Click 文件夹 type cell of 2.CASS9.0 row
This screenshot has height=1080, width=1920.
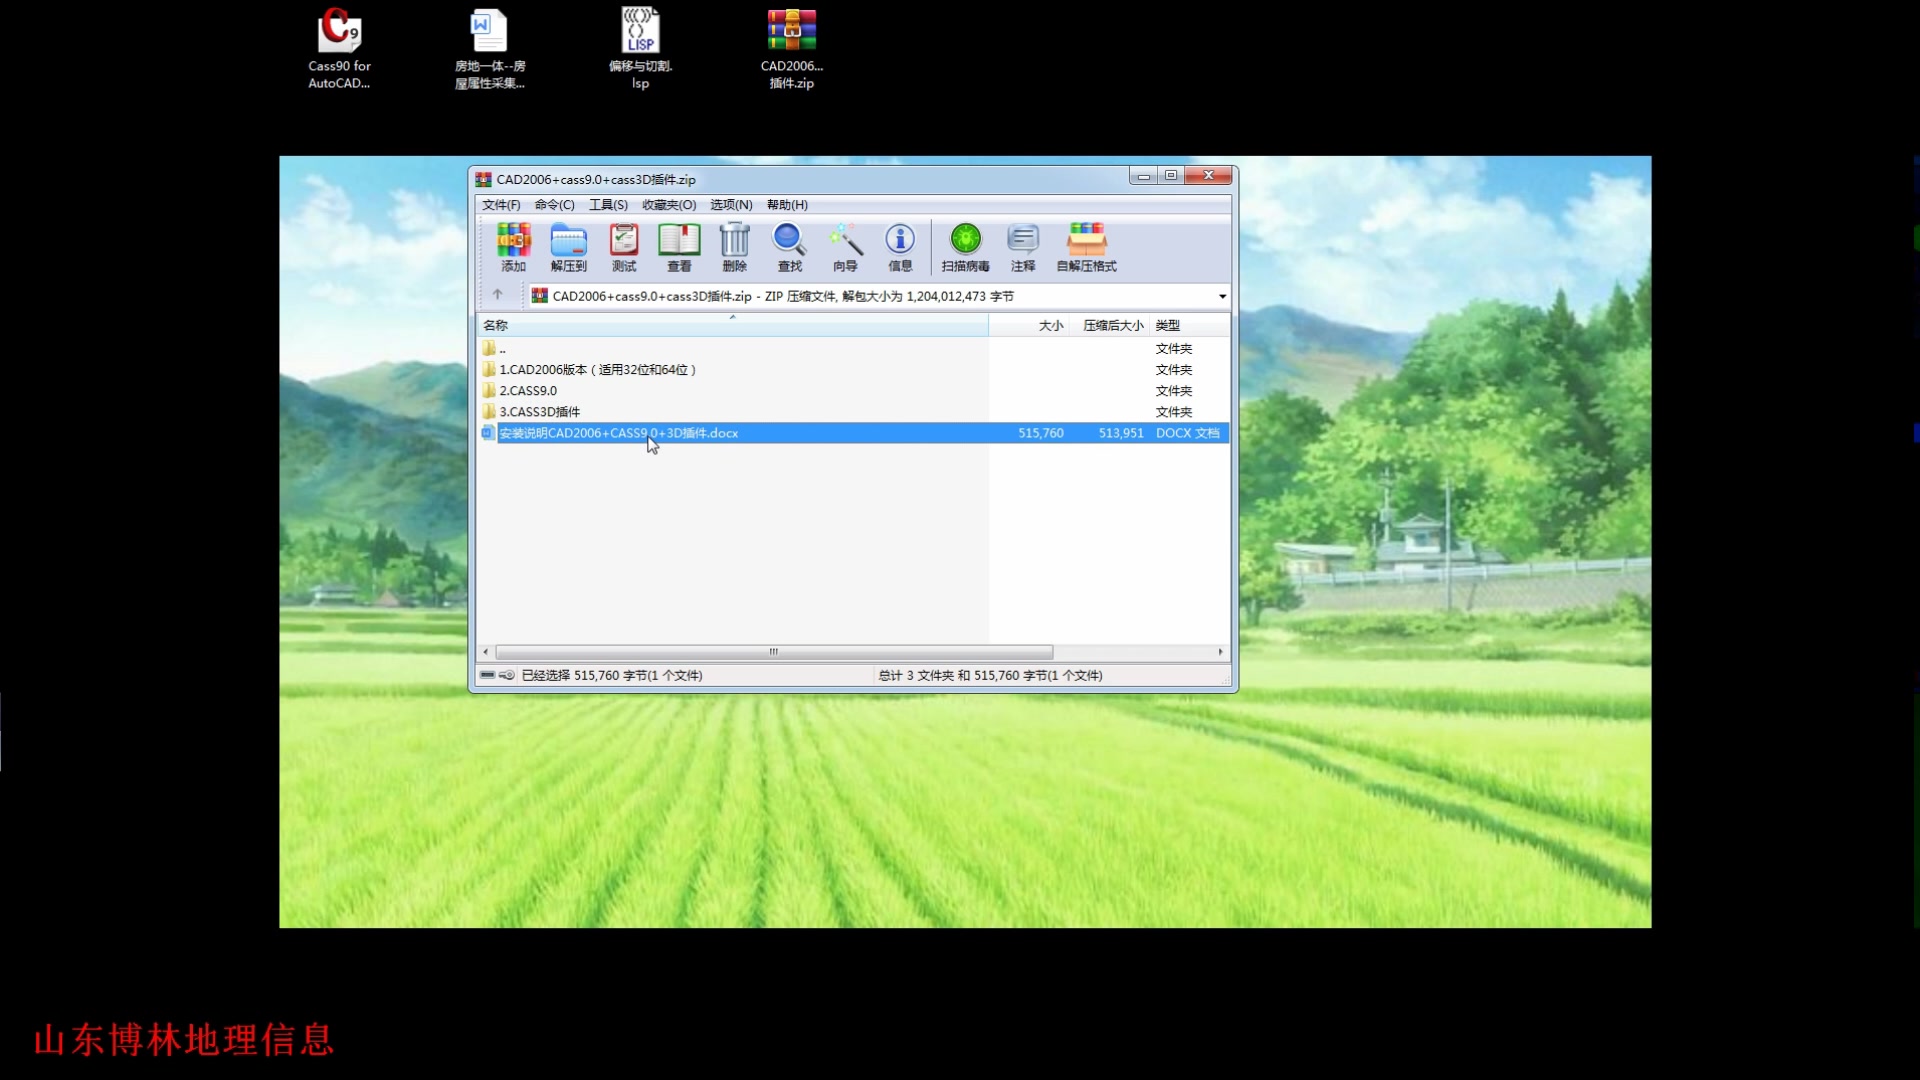coord(1173,391)
